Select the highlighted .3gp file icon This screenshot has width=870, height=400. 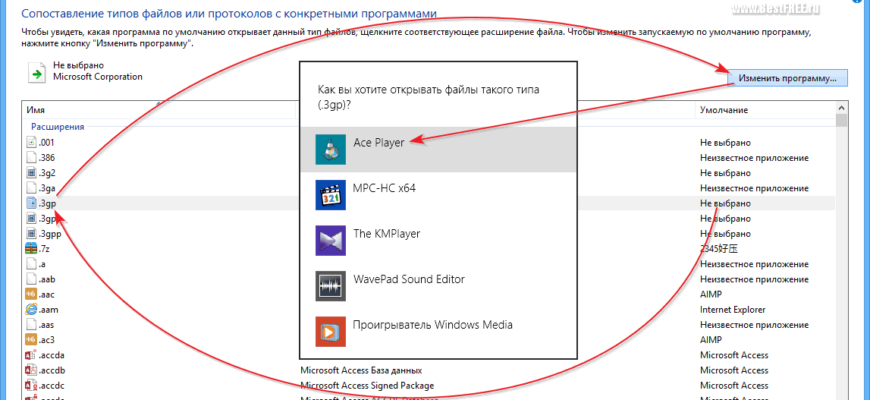[x=31, y=204]
